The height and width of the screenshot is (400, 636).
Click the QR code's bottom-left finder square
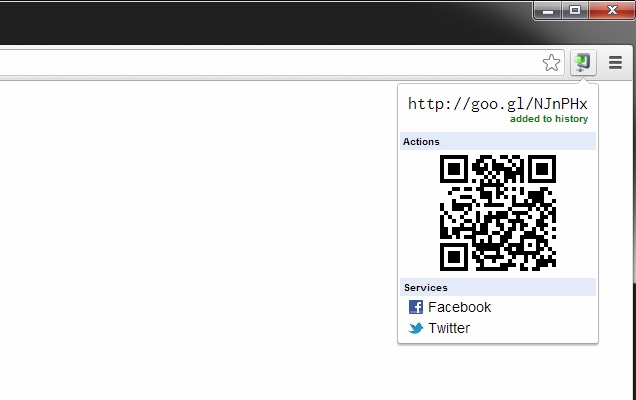[x=454, y=257]
